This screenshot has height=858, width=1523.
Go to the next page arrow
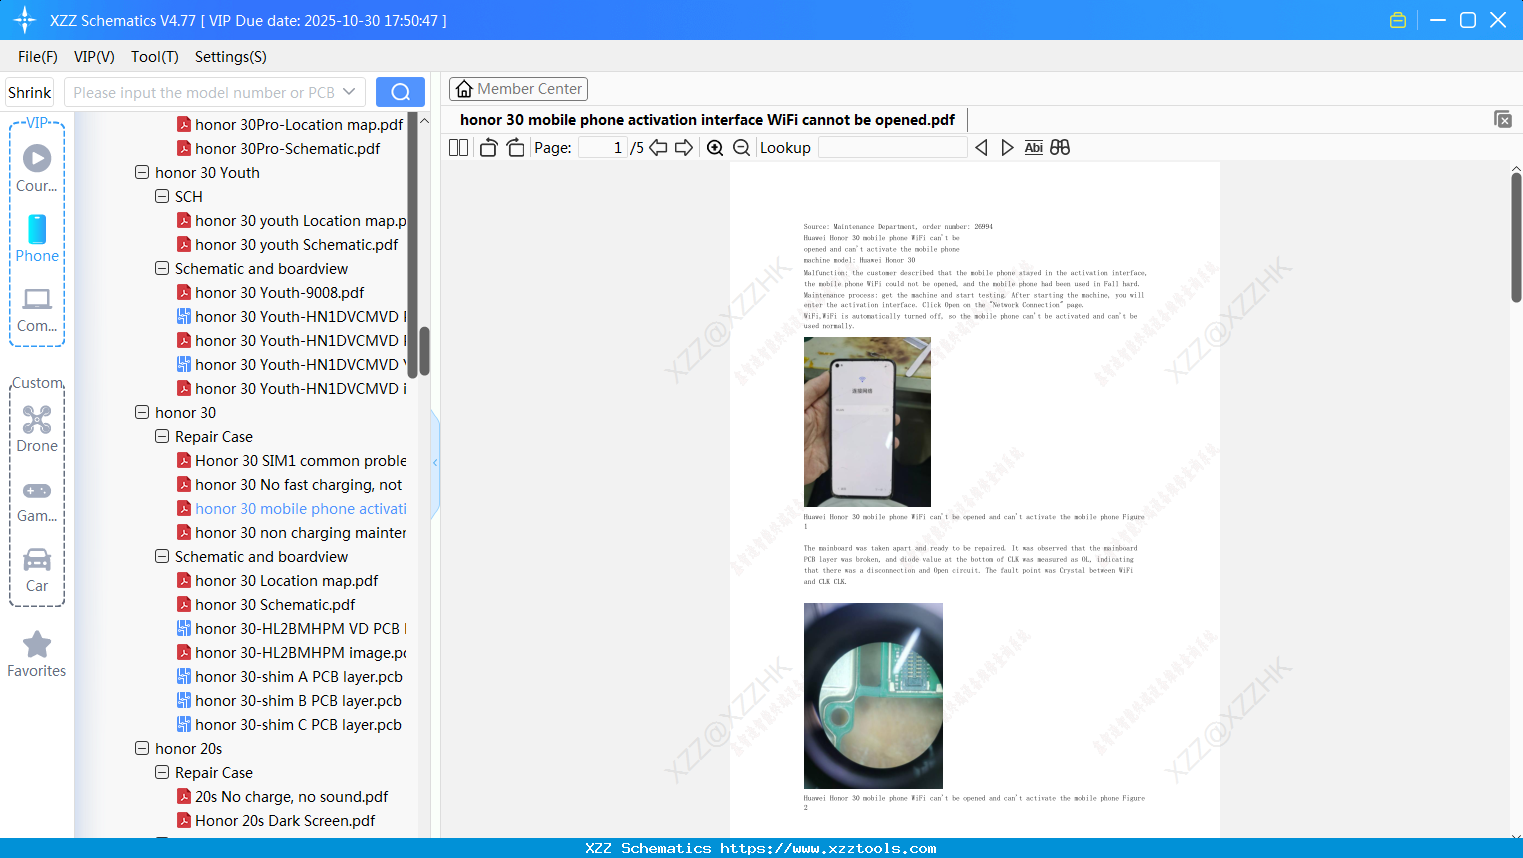point(684,148)
